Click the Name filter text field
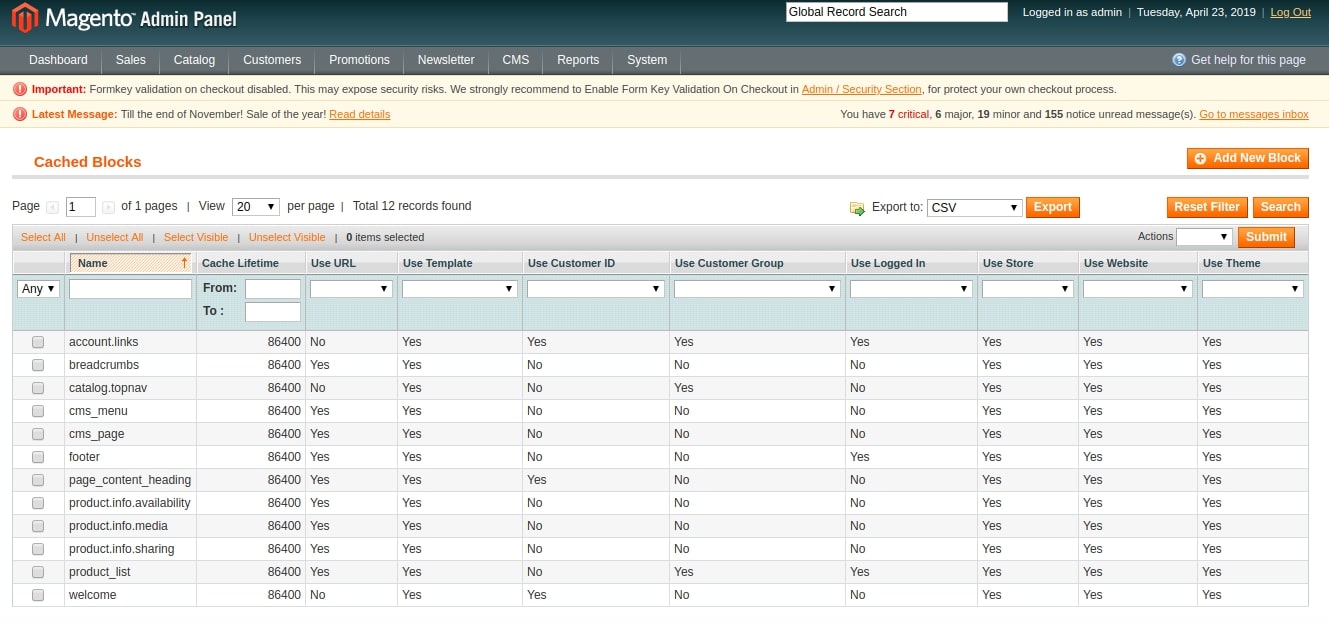This screenshot has width=1329, height=623. [130, 289]
